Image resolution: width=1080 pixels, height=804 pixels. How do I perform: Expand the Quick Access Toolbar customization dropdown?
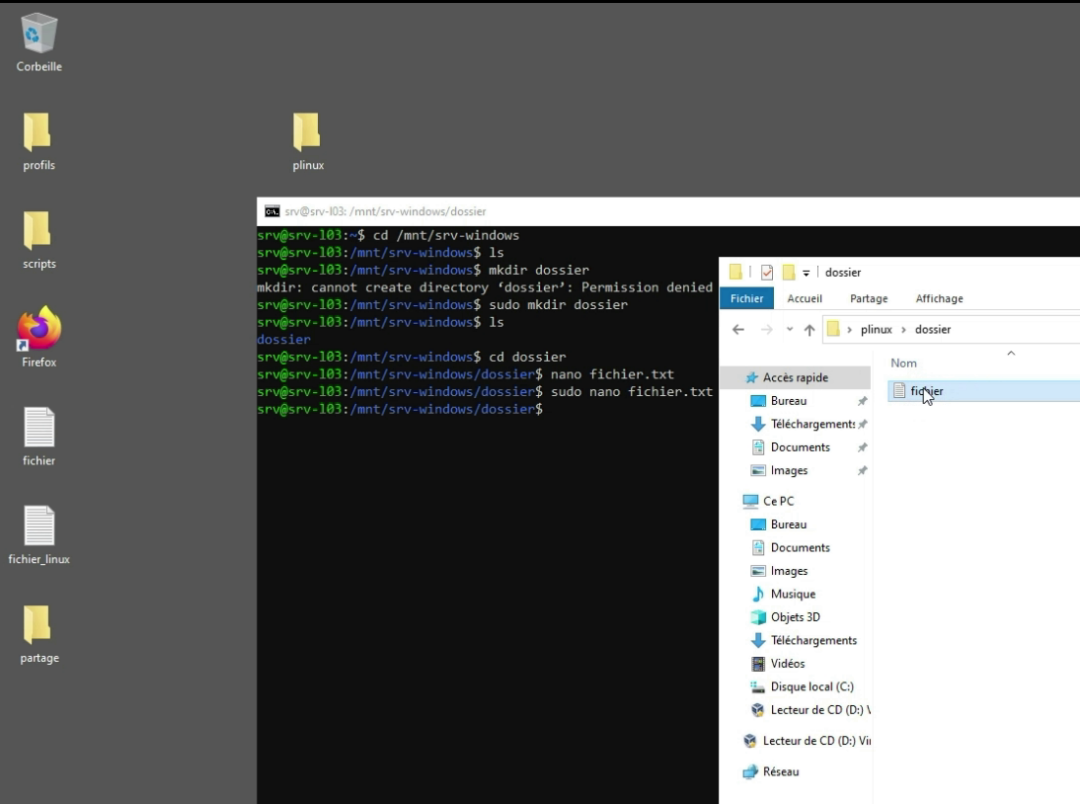tap(806, 272)
